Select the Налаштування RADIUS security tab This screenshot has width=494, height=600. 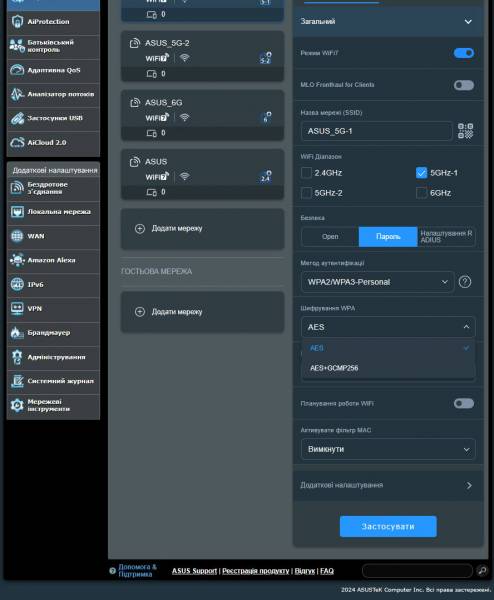pyautogui.click(x=446, y=236)
